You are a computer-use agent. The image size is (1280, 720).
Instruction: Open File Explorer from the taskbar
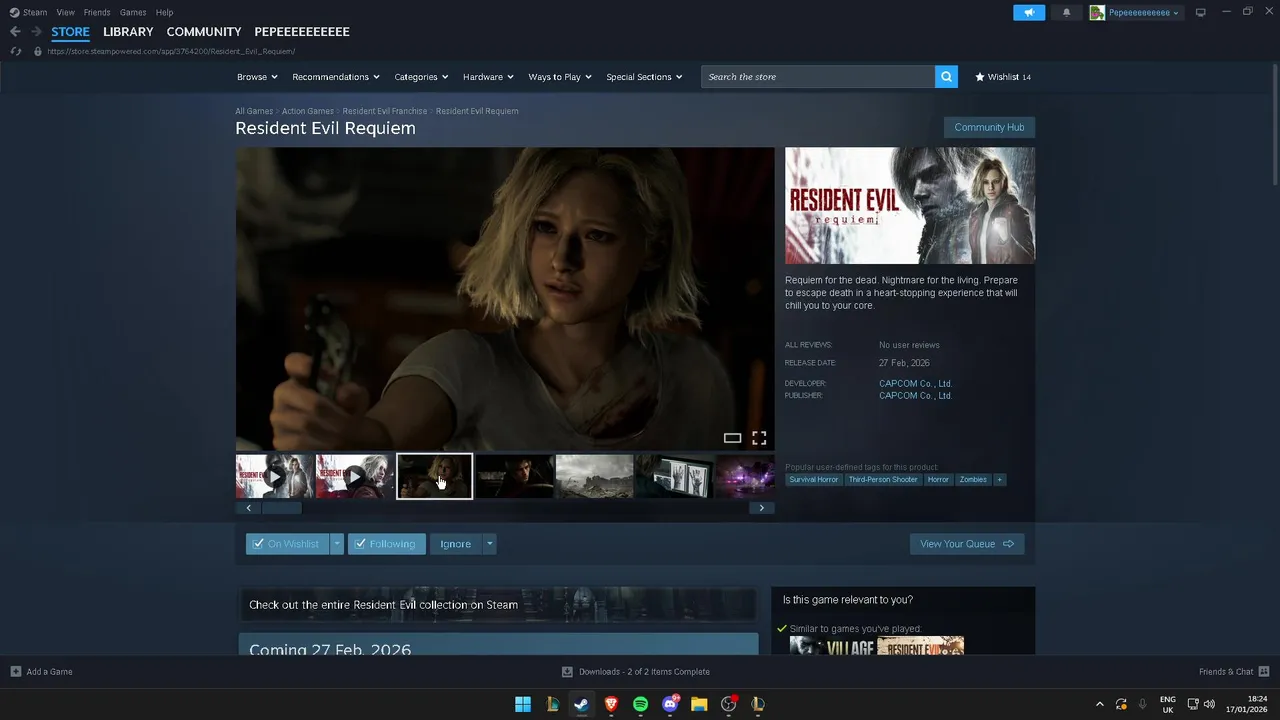[x=699, y=704]
